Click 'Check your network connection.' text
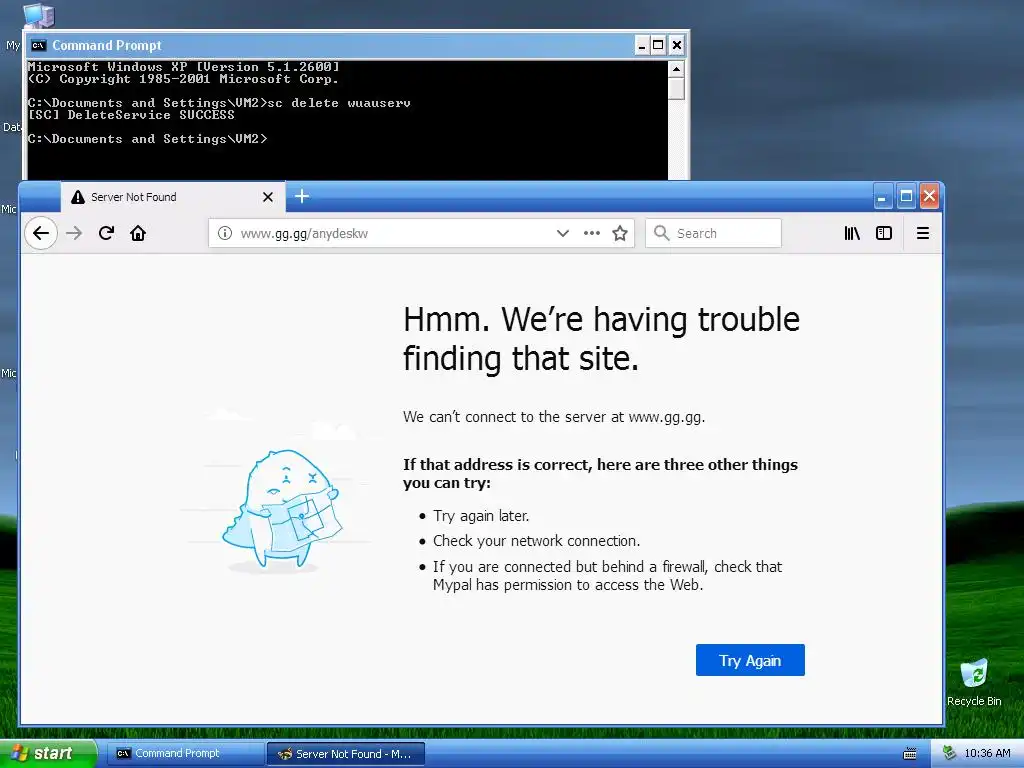Viewport: 1024px width, 768px height. pyautogui.click(x=536, y=541)
